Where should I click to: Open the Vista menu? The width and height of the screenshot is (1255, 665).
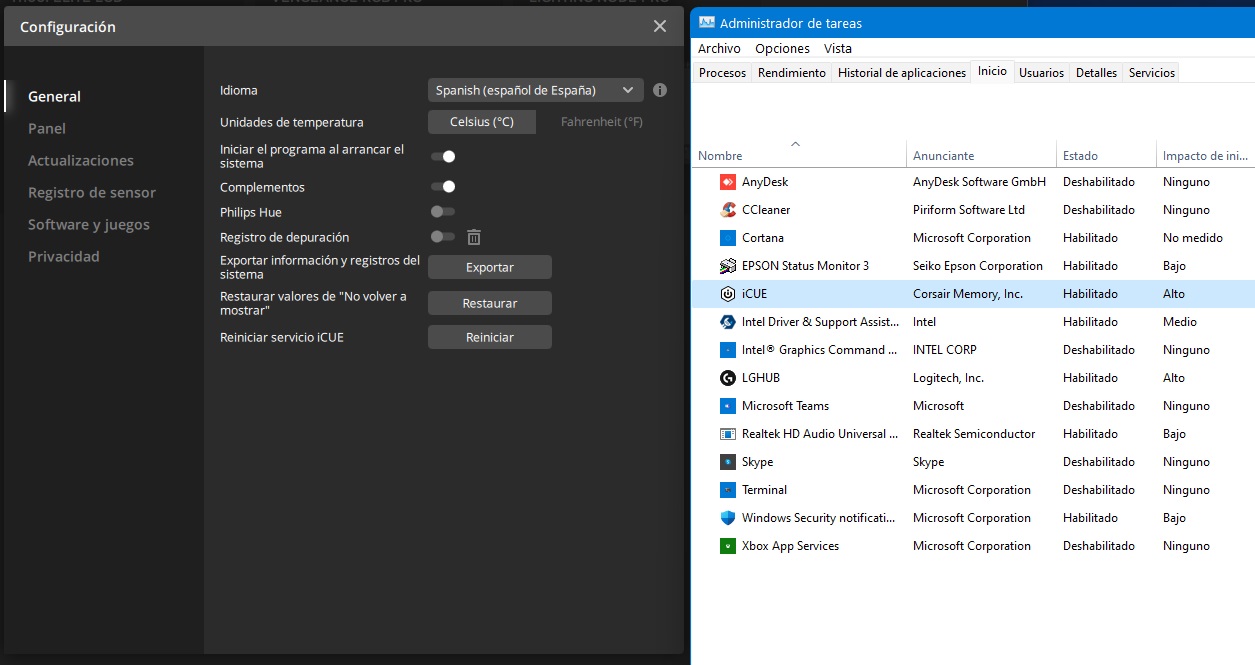(838, 48)
